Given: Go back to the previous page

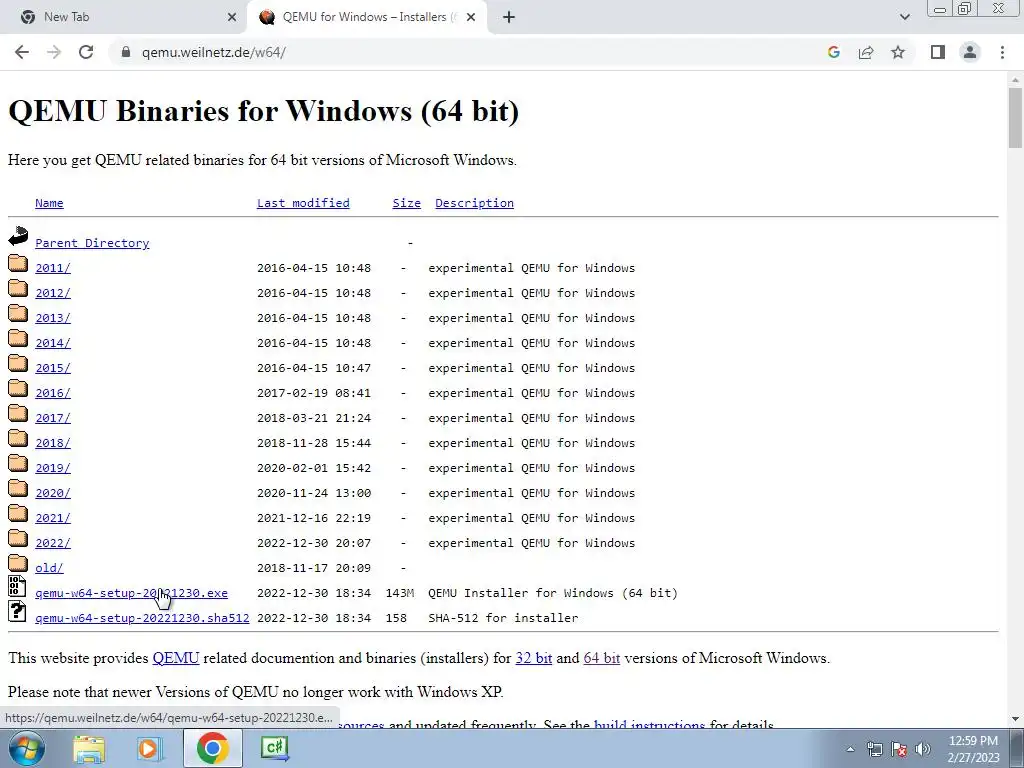Looking at the screenshot, I should [x=22, y=52].
